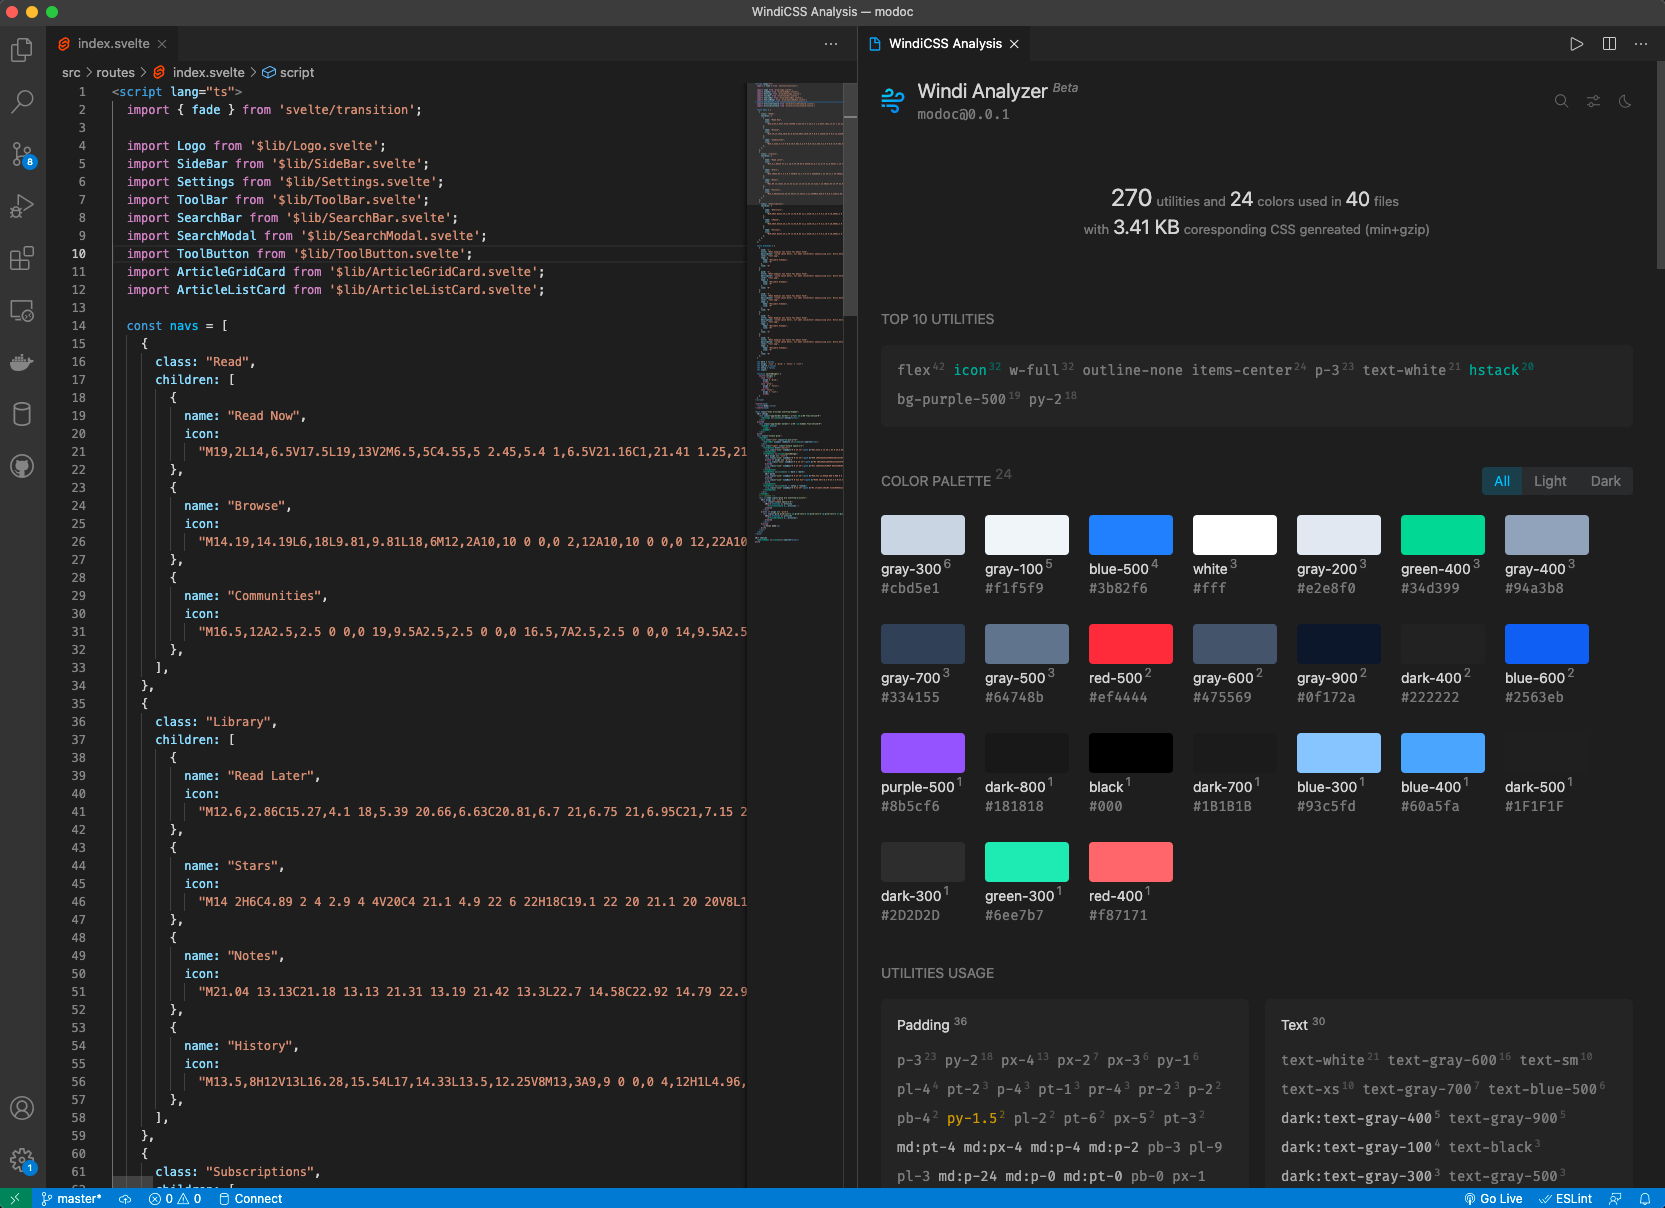Toggle dark mode moon icon in analyzer
The width and height of the screenshot is (1665, 1208).
[1625, 101]
